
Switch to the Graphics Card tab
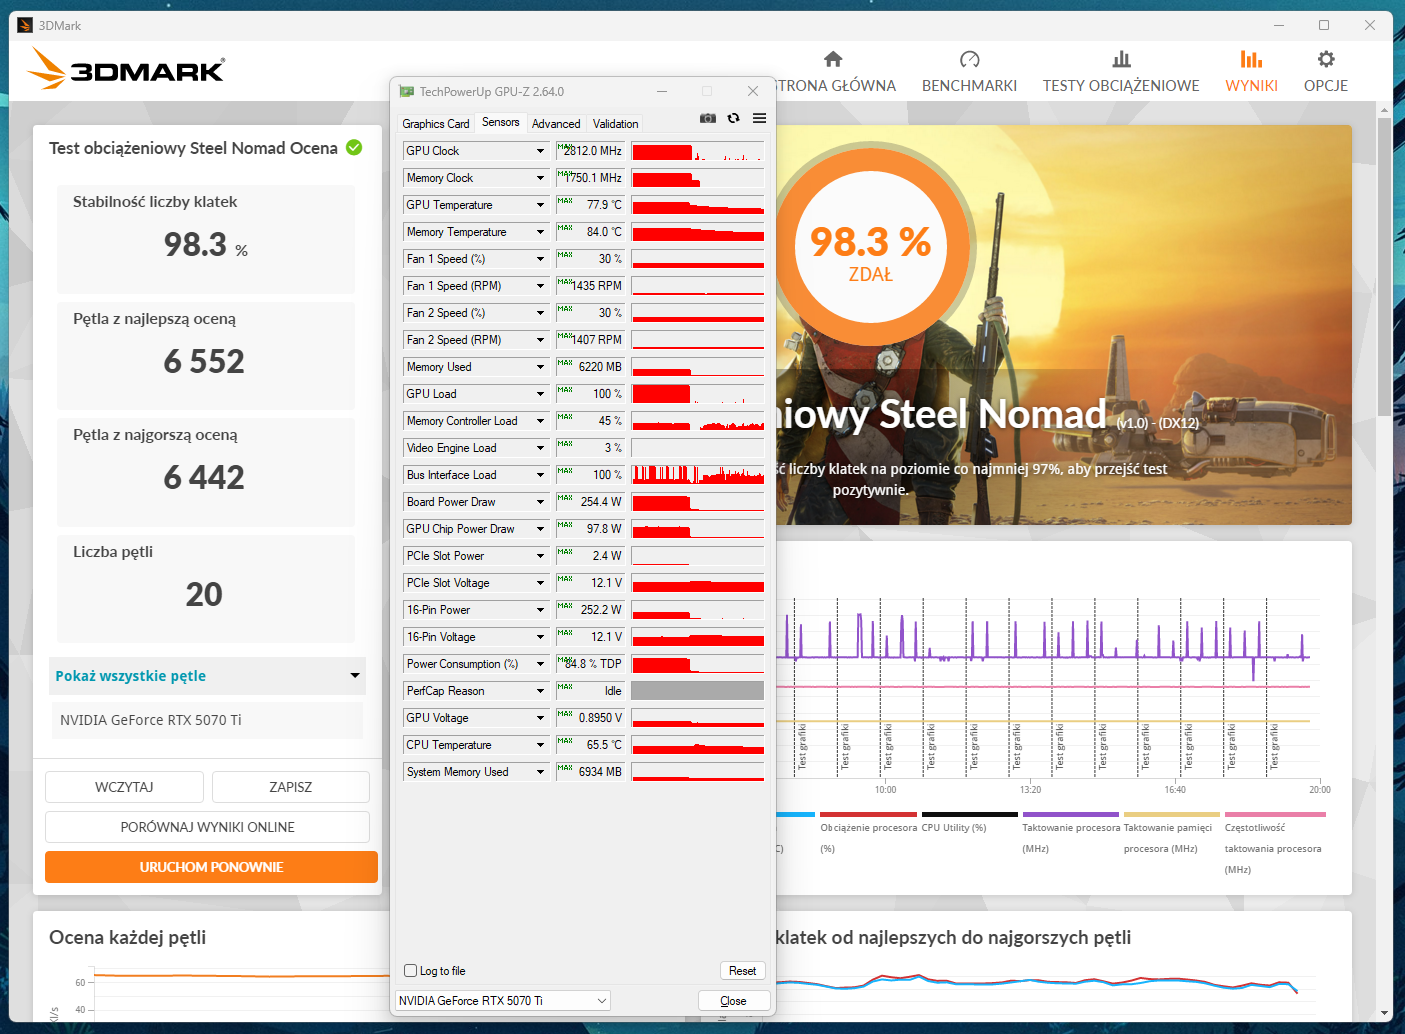435,124
